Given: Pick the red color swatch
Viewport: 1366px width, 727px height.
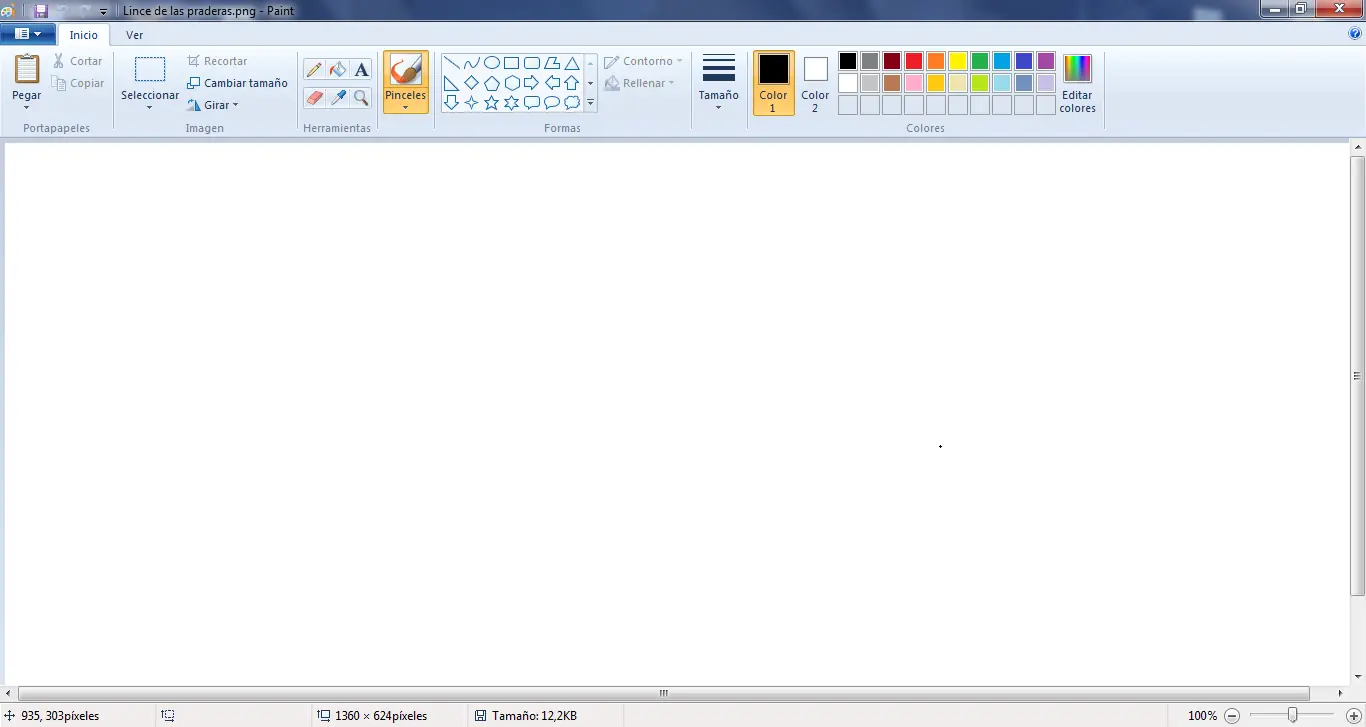Looking at the screenshot, I should pyautogui.click(x=913, y=61).
